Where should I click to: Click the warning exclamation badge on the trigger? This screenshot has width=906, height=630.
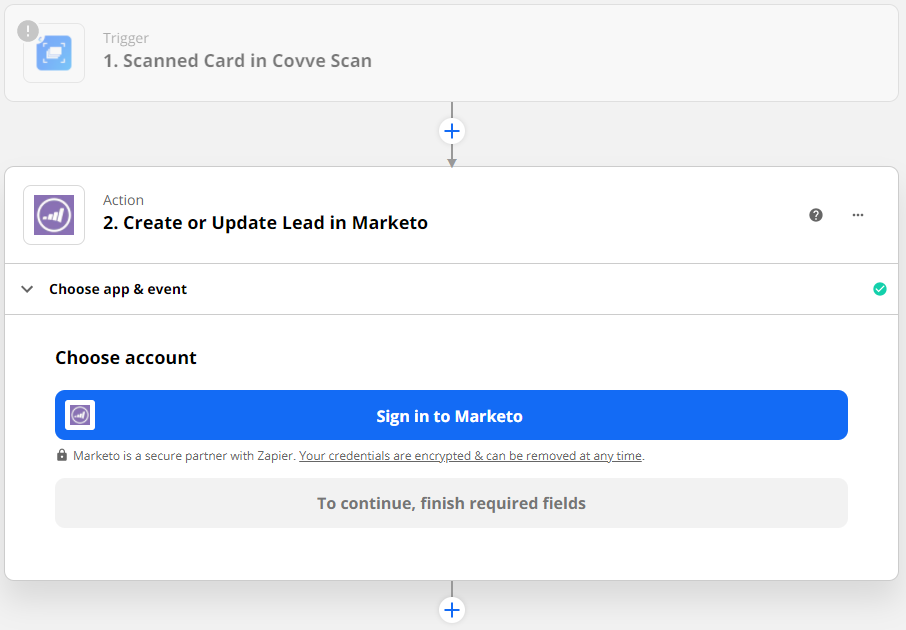coord(28,30)
